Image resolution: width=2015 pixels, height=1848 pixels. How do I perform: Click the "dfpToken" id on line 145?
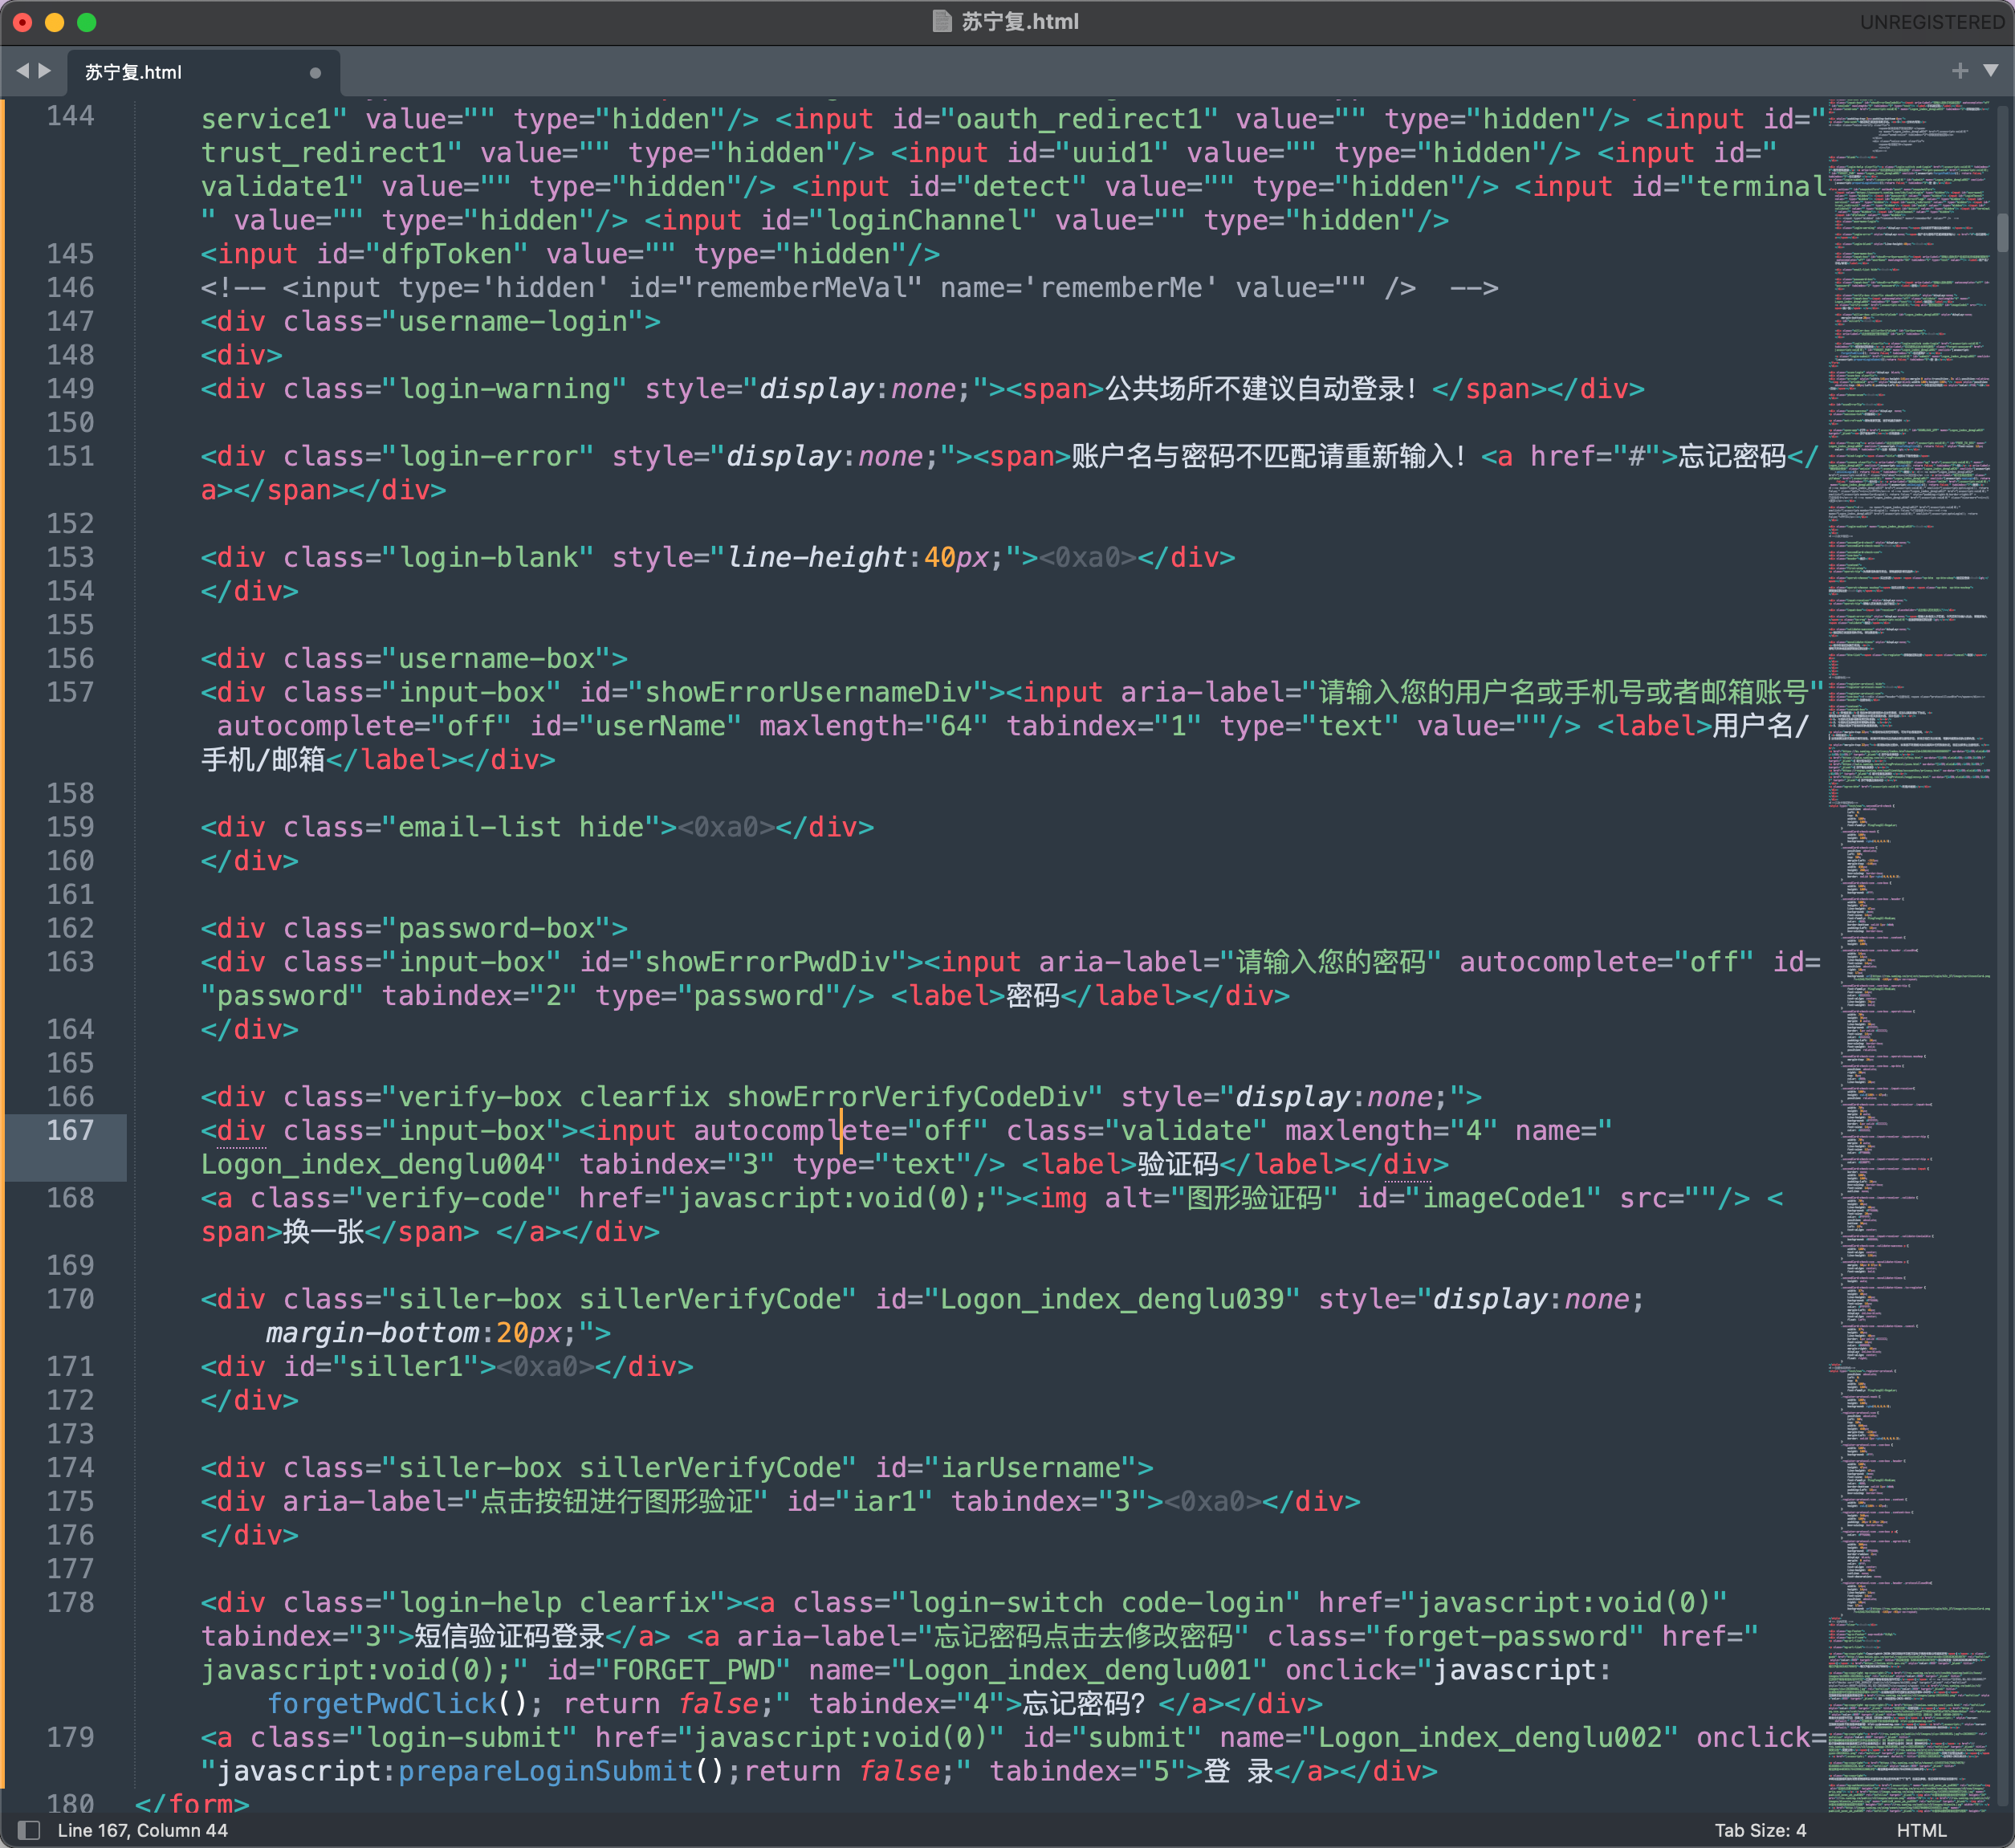[x=447, y=254]
